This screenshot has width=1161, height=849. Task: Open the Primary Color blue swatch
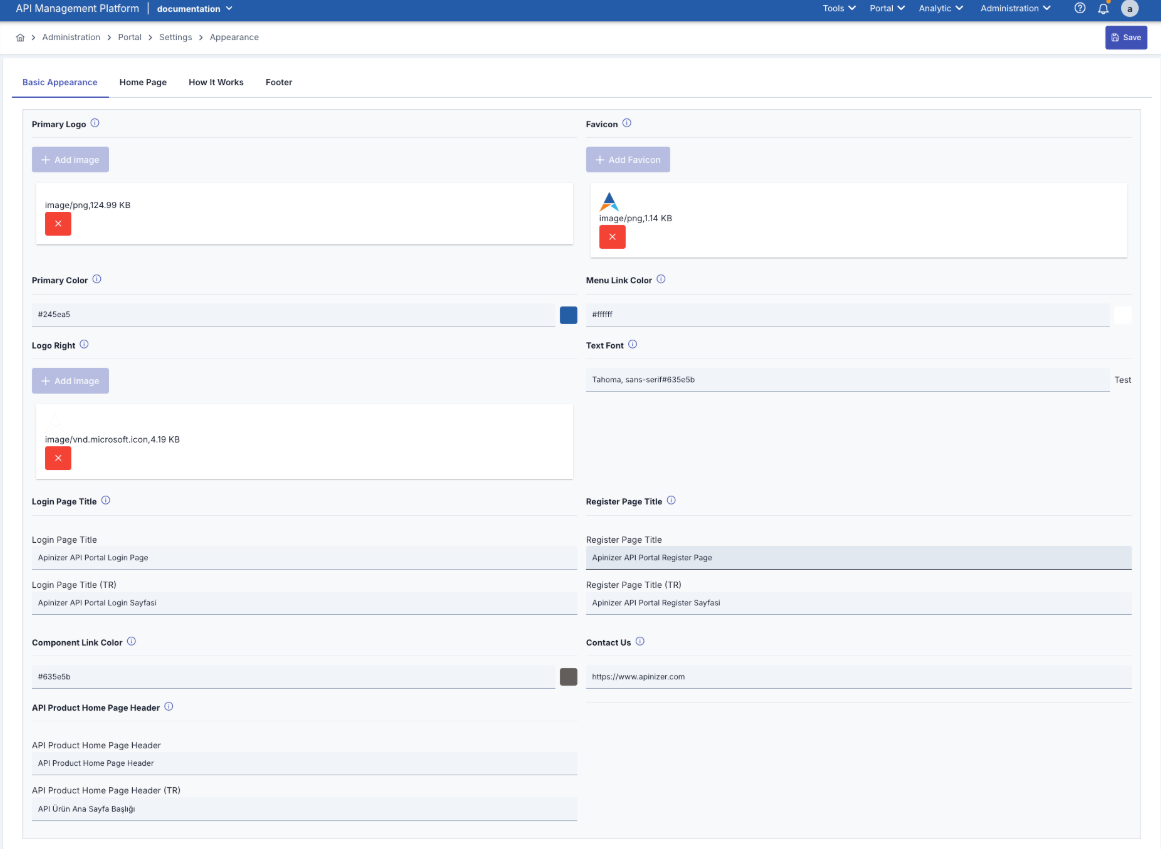click(x=568, y=315)
